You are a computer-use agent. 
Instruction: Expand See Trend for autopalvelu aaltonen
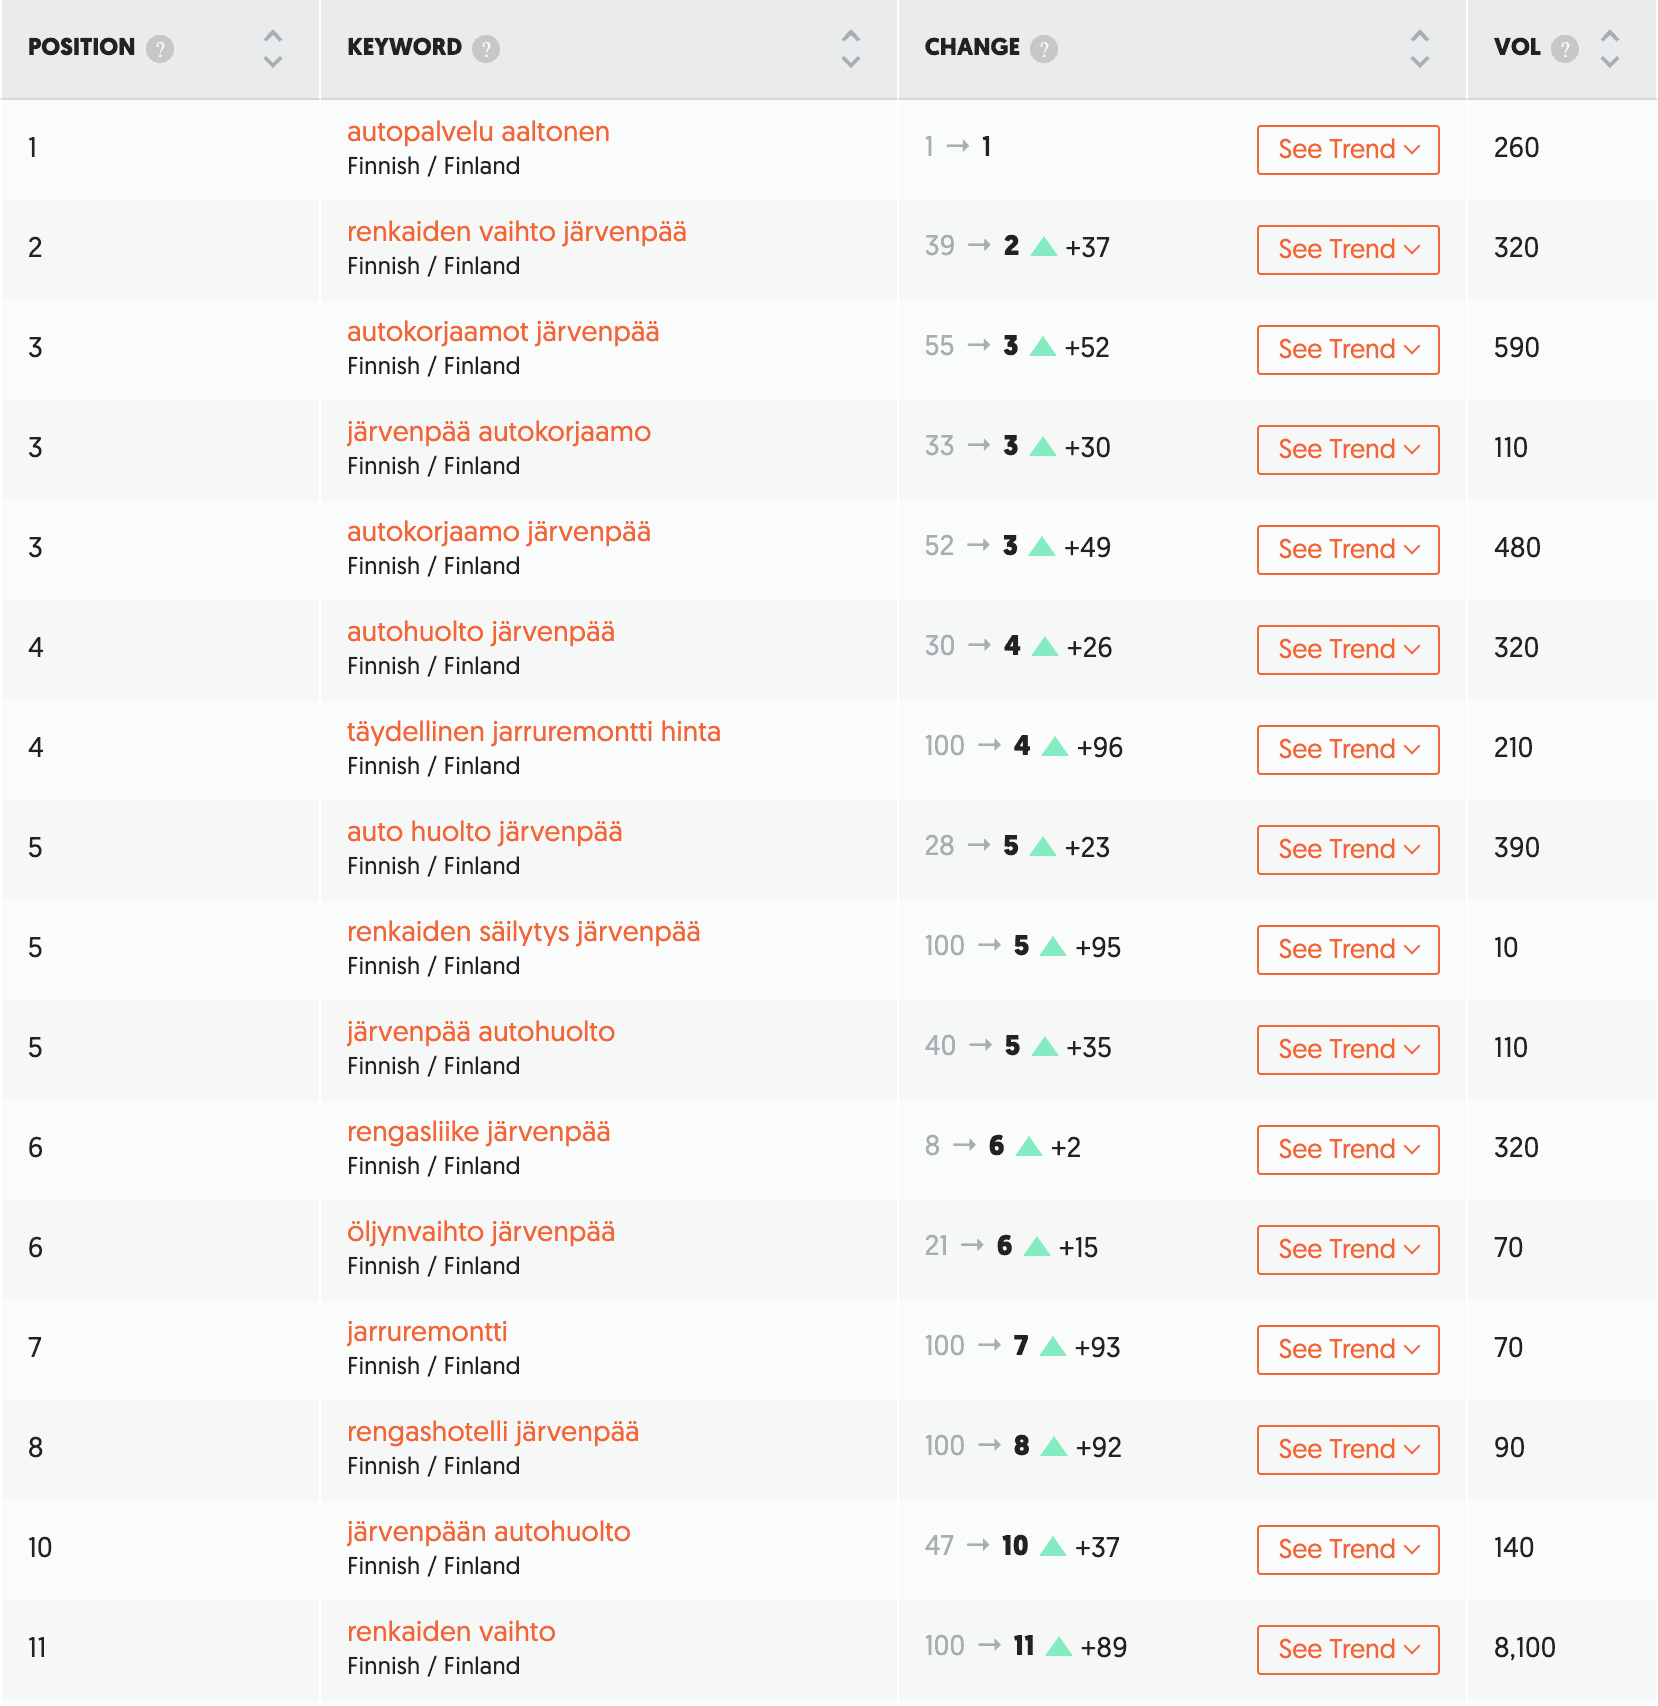pyautogui.click(x=1347, y=150)
